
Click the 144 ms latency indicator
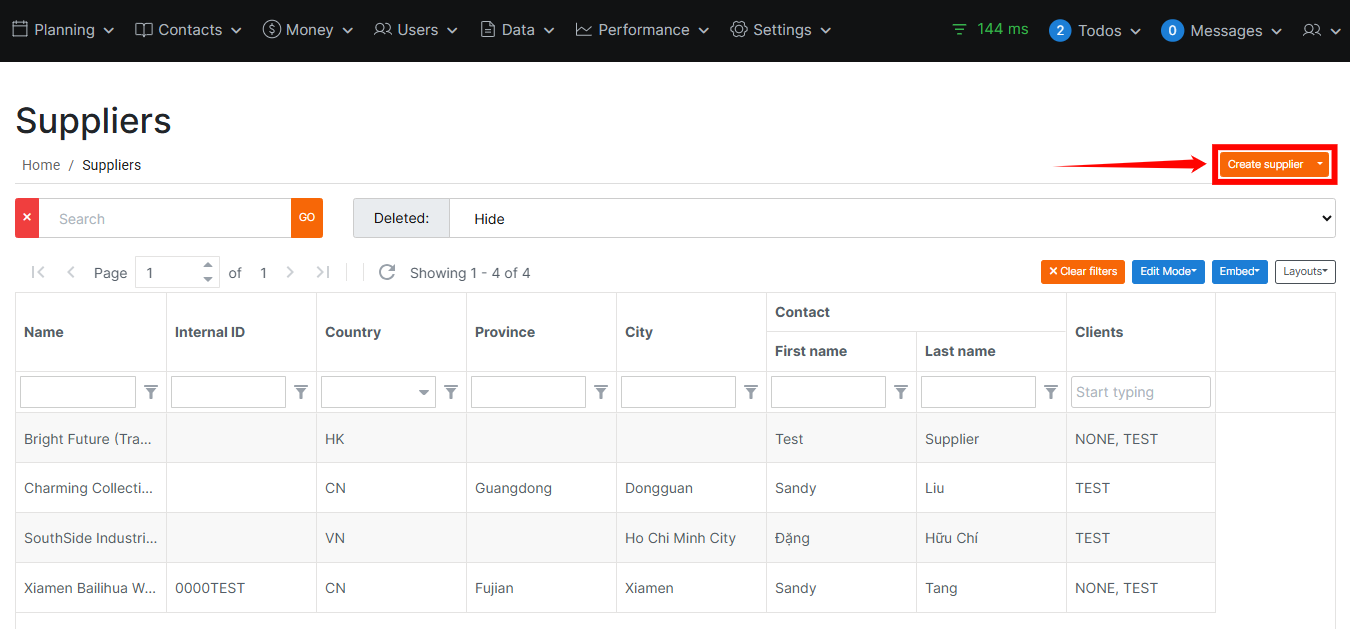990,29
